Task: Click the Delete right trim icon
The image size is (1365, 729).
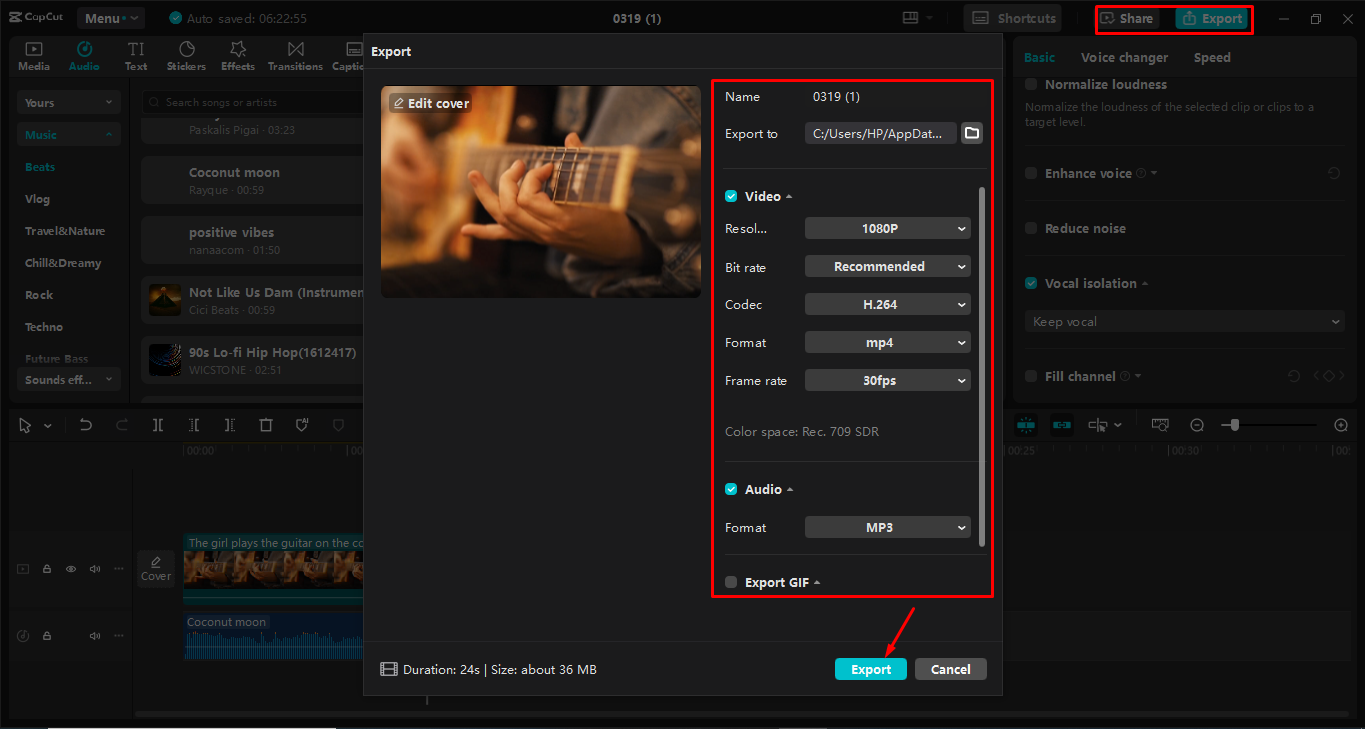Action: point(230,425)
